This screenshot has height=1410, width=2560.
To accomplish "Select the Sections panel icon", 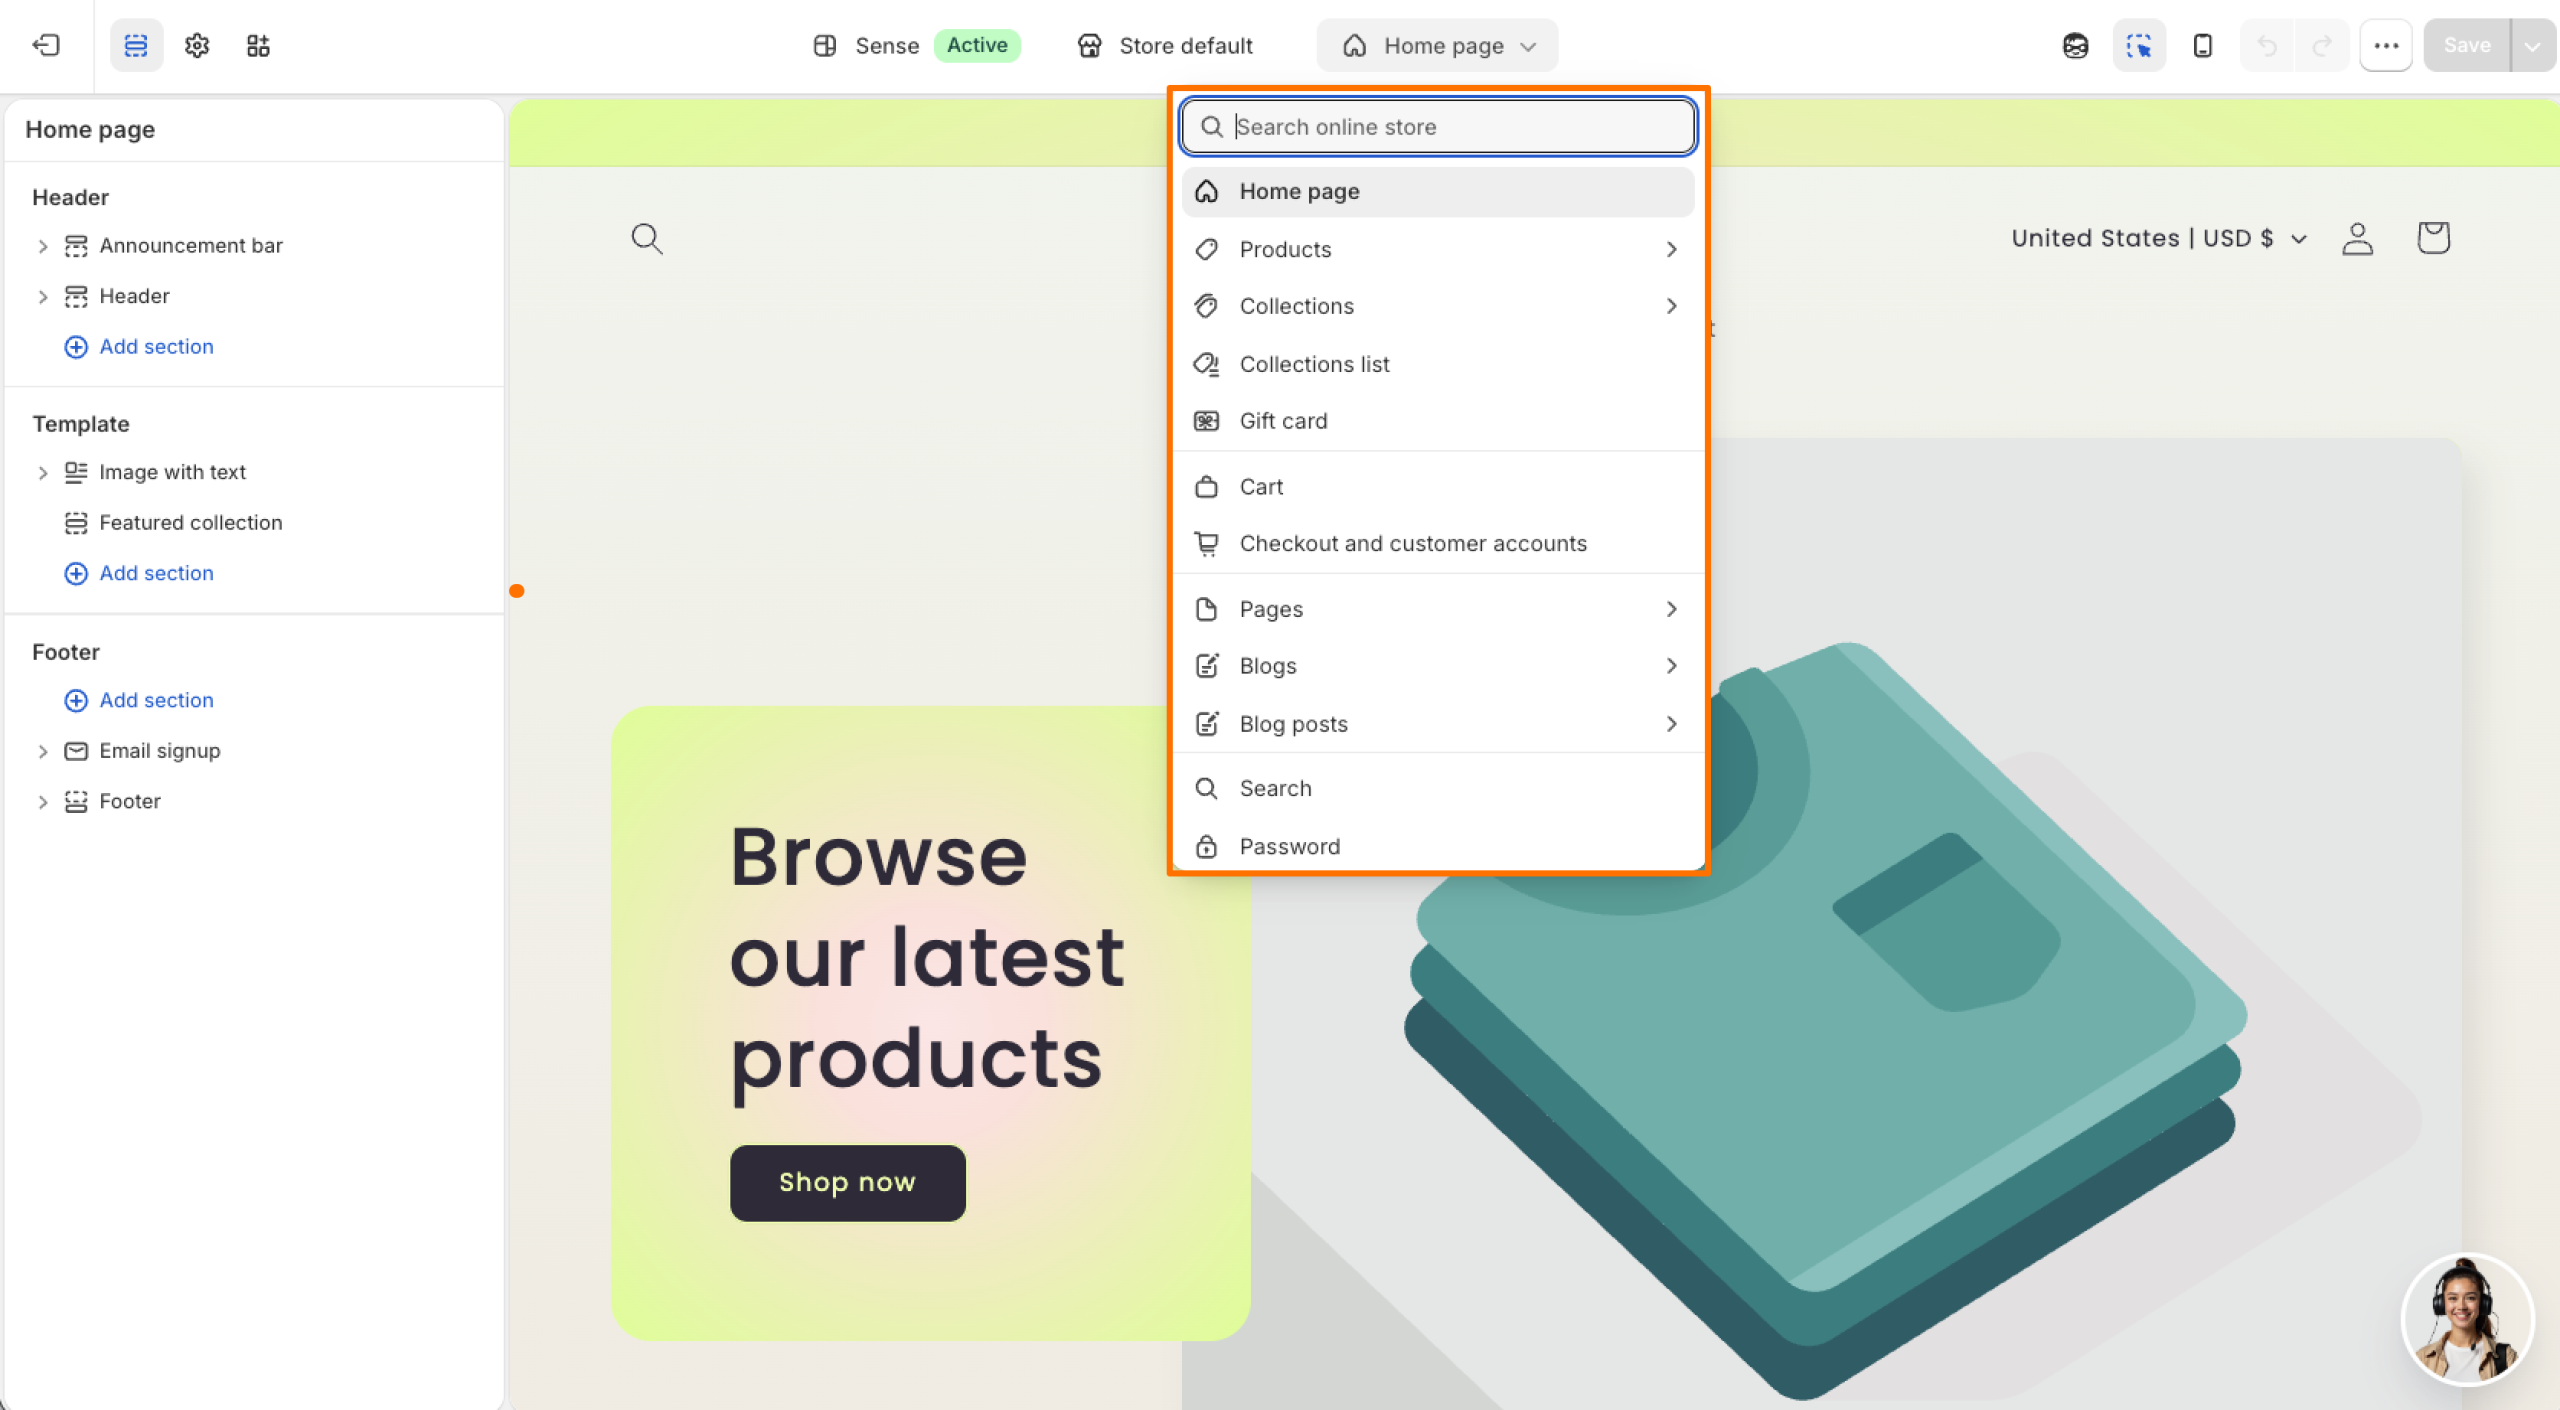I will (136, 45).
